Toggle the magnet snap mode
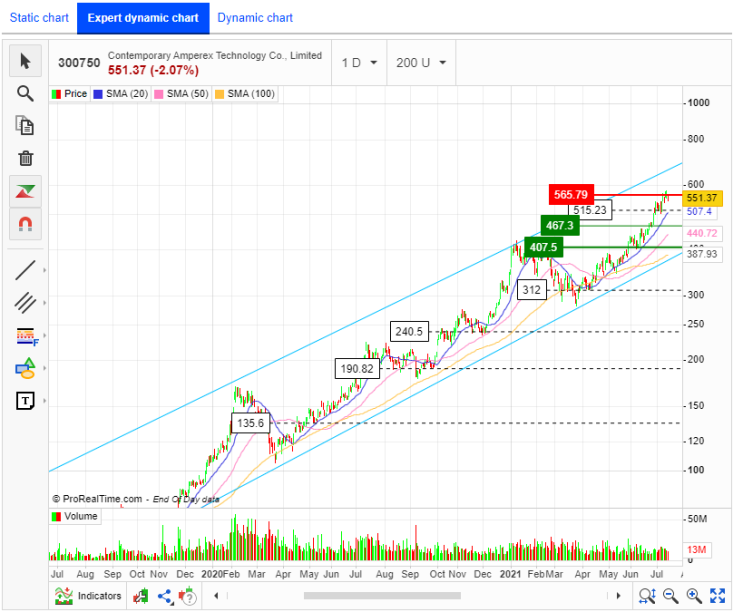 [x=26, y=224]
